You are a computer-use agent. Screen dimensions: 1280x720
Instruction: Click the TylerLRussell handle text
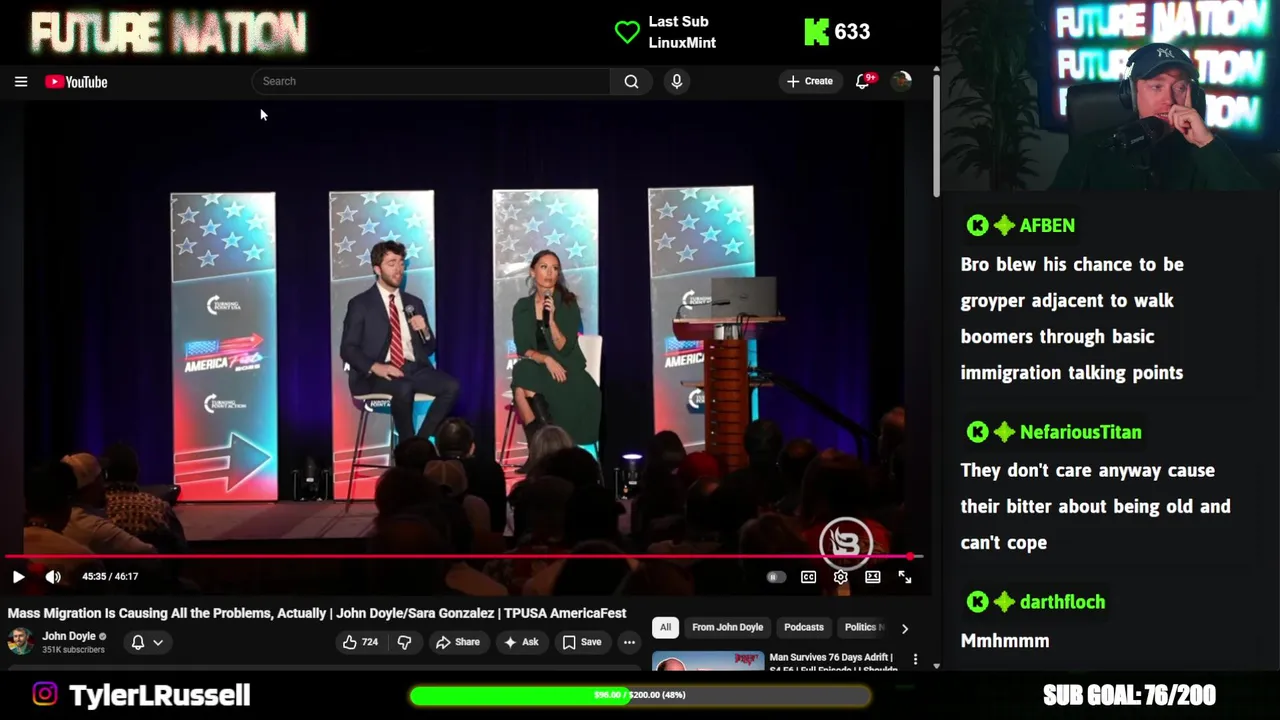click(159, 695)
